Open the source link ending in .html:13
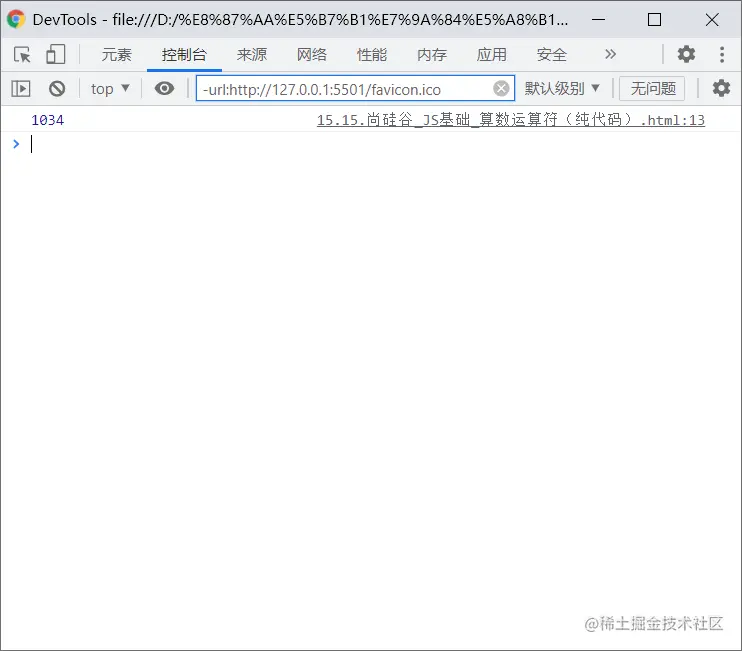The height and width of the screenshot is (651, 742). (x=511, y=120)
